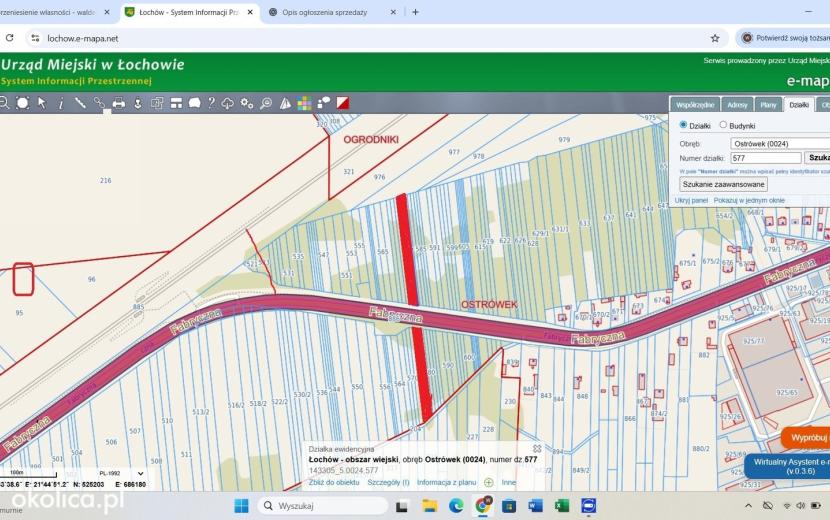This screenshot has height=520, width=830.
Task: Open the overlapping windows tool
Action: 157,103
